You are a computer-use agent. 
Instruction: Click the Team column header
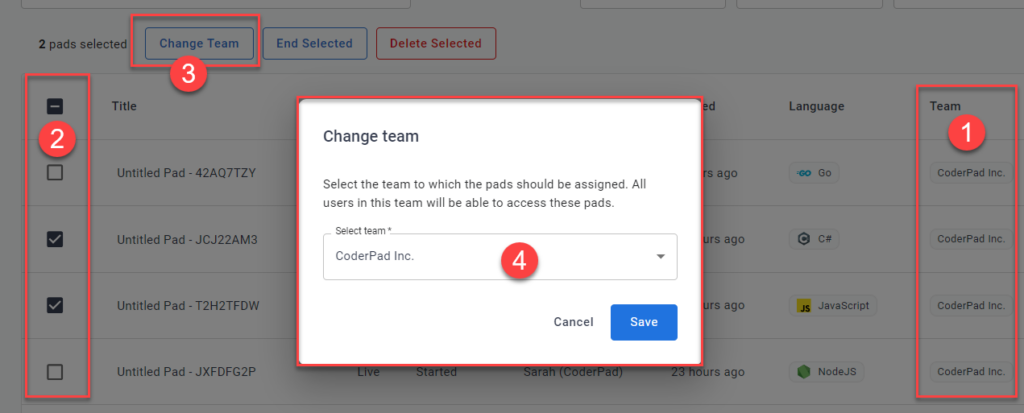point(945,106)
